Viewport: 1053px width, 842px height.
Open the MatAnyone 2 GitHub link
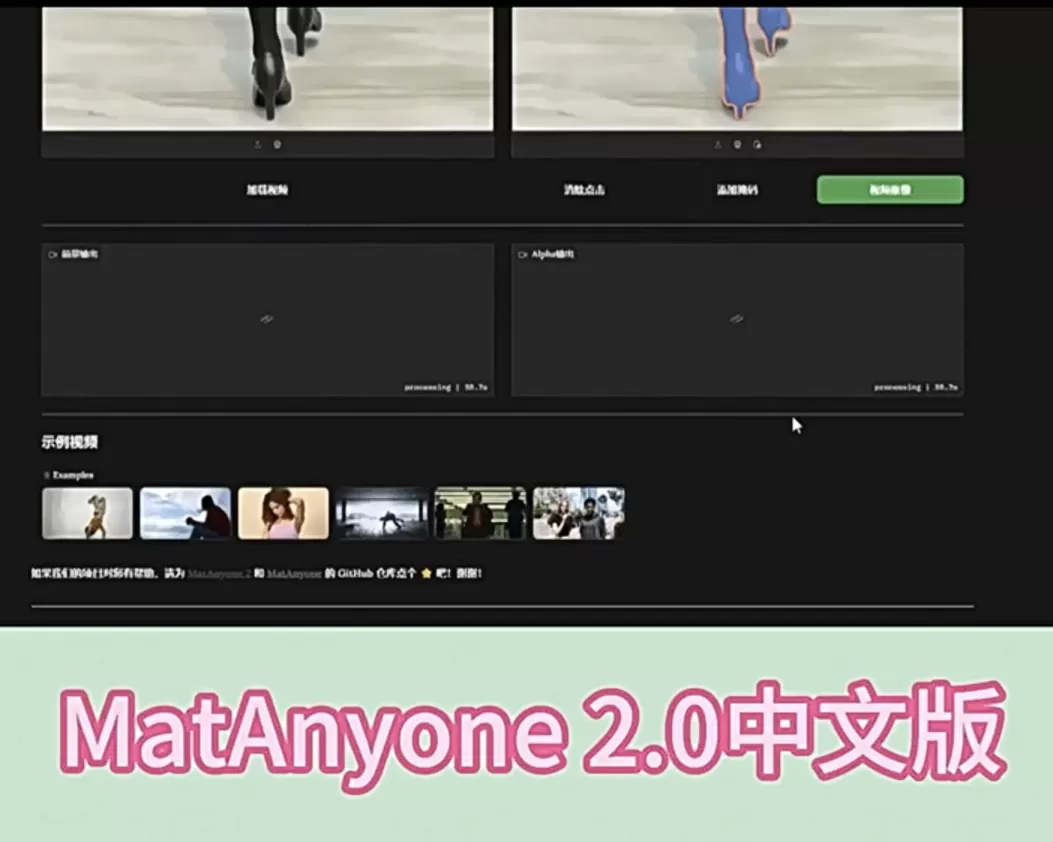tap(219, 573)
